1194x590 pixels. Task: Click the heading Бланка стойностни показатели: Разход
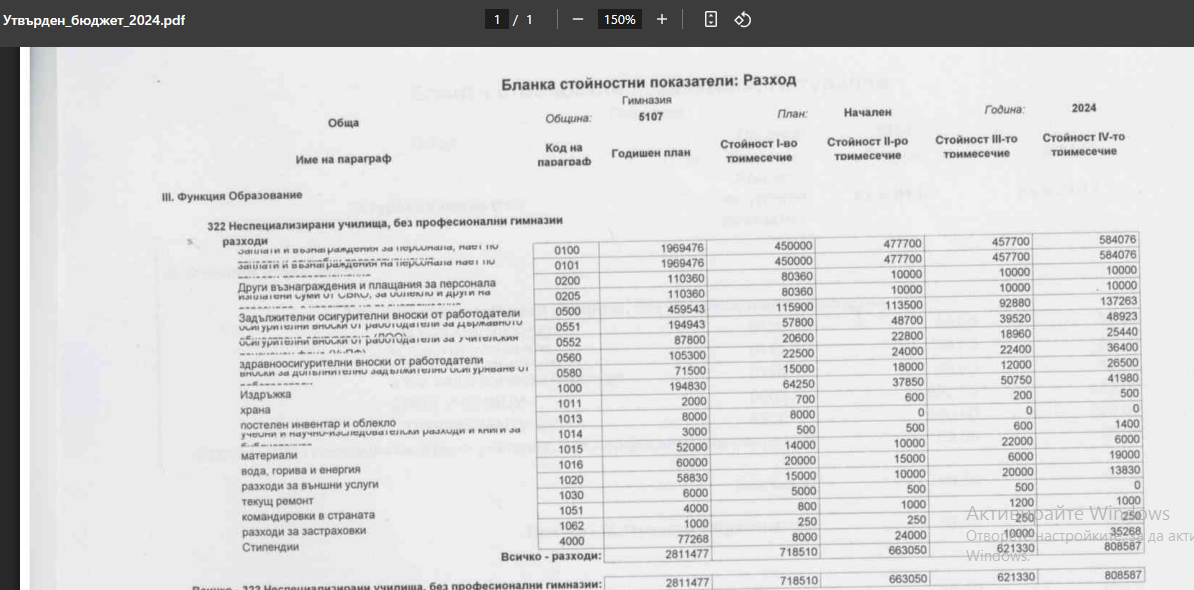click(x=648, y=80)
